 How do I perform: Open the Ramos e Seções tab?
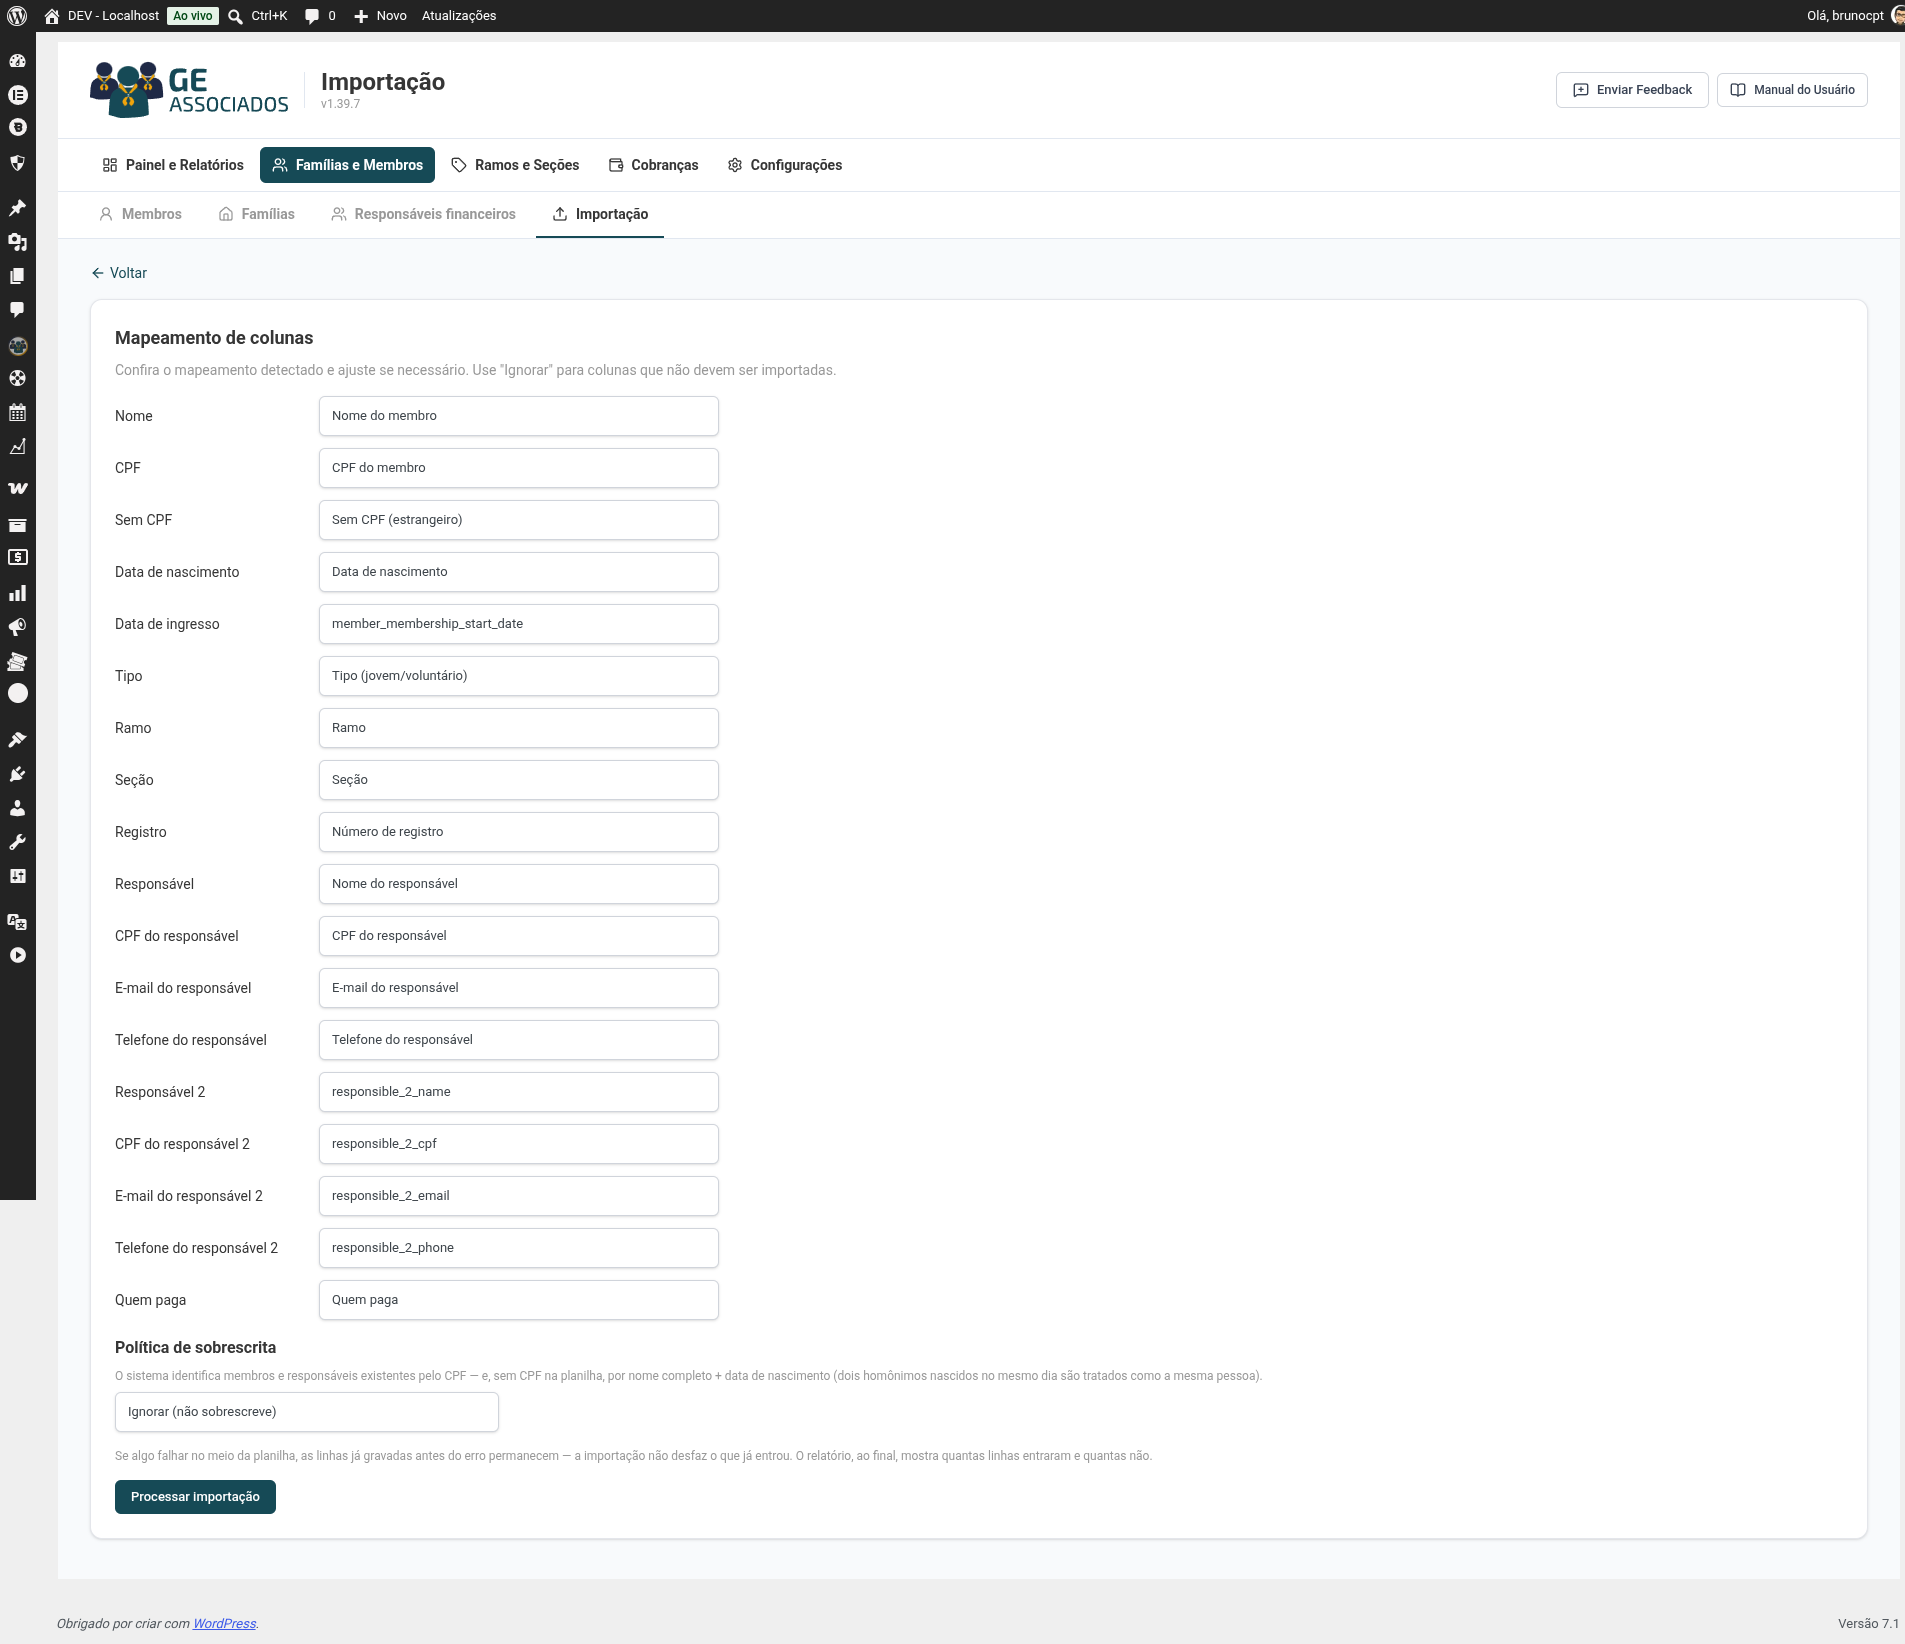[515, 165]
